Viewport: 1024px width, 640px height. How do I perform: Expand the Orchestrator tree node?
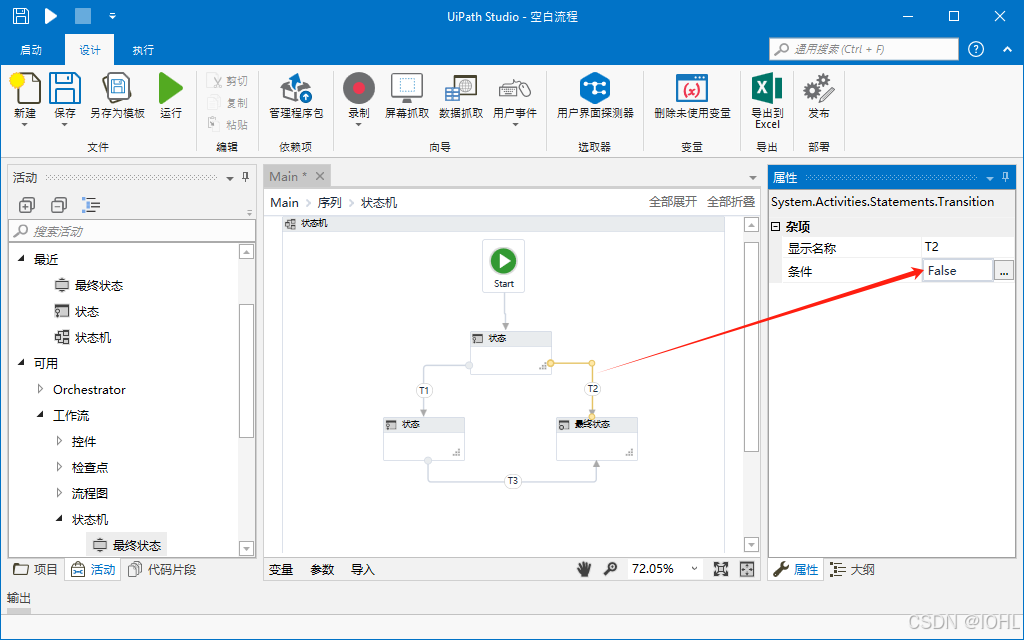click(x=40, y=389)
